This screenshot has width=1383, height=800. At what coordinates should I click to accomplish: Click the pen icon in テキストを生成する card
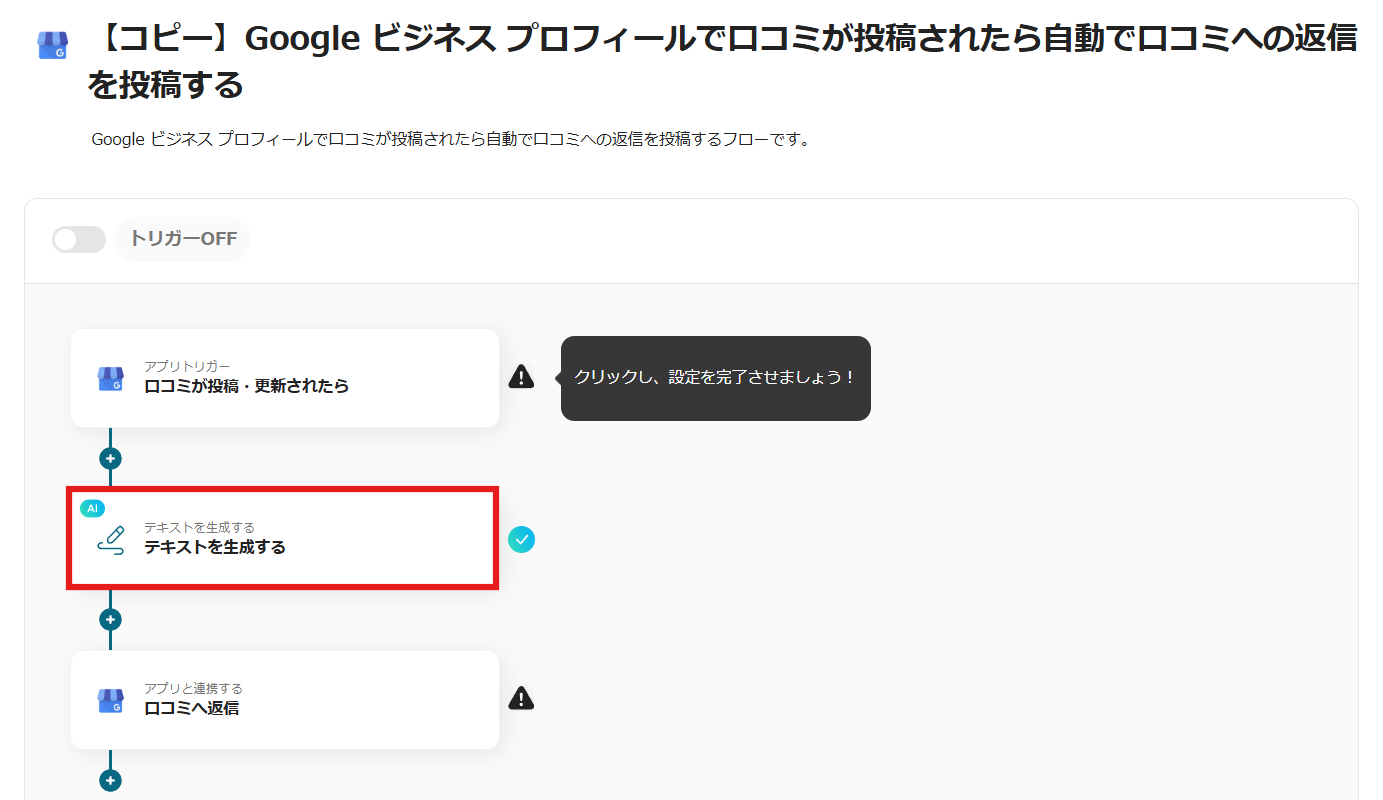(111, 540)
